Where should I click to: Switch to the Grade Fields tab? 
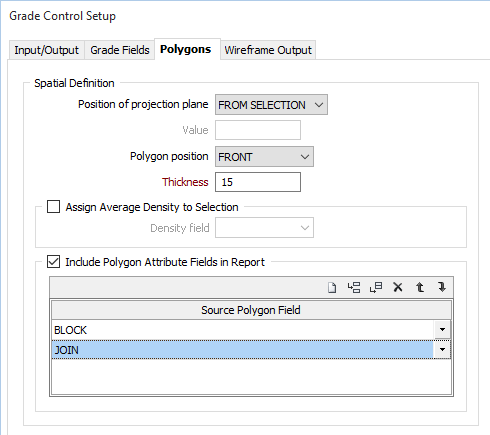[x=120, y=50]
